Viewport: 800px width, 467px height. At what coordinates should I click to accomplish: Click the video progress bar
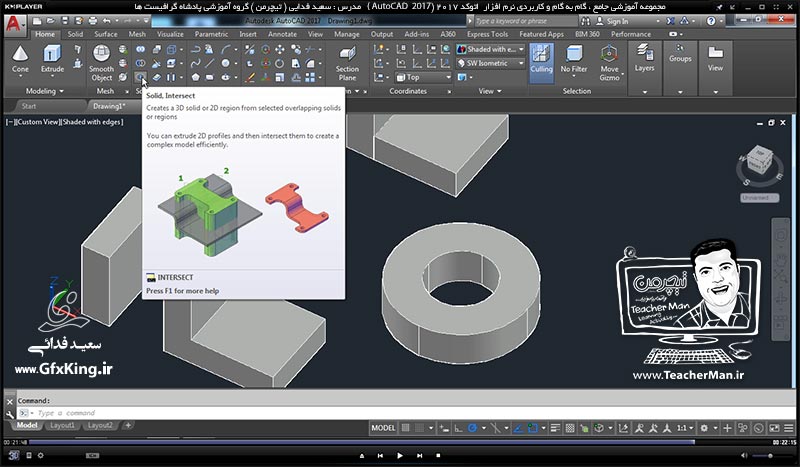(x=400, y=442)
